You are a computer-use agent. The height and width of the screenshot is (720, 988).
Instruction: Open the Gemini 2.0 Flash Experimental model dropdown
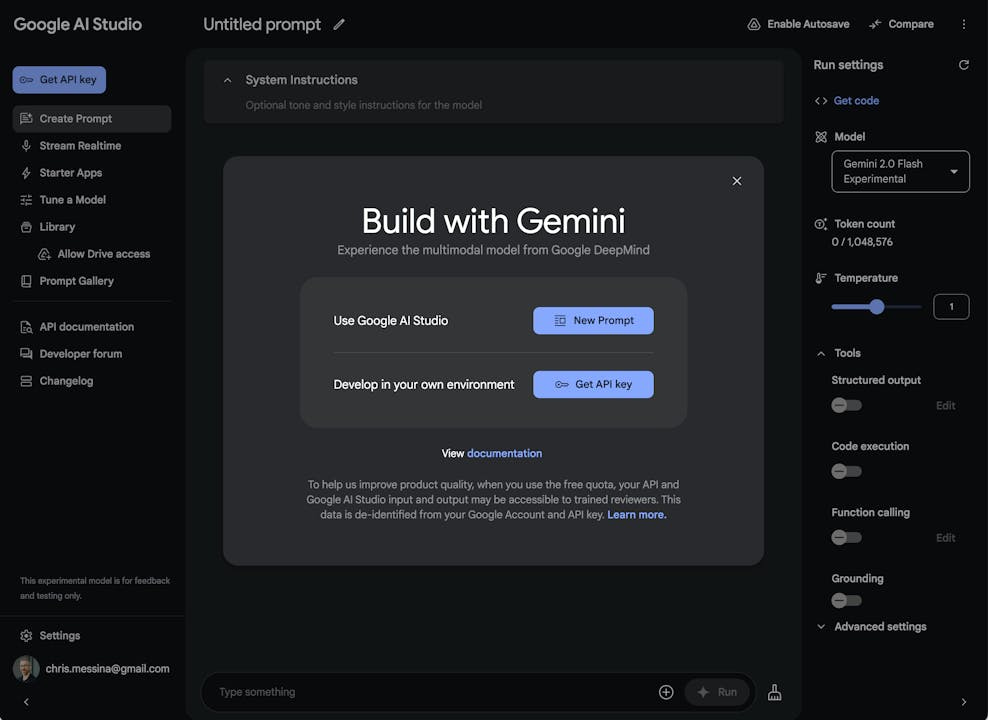pos(900,171)
